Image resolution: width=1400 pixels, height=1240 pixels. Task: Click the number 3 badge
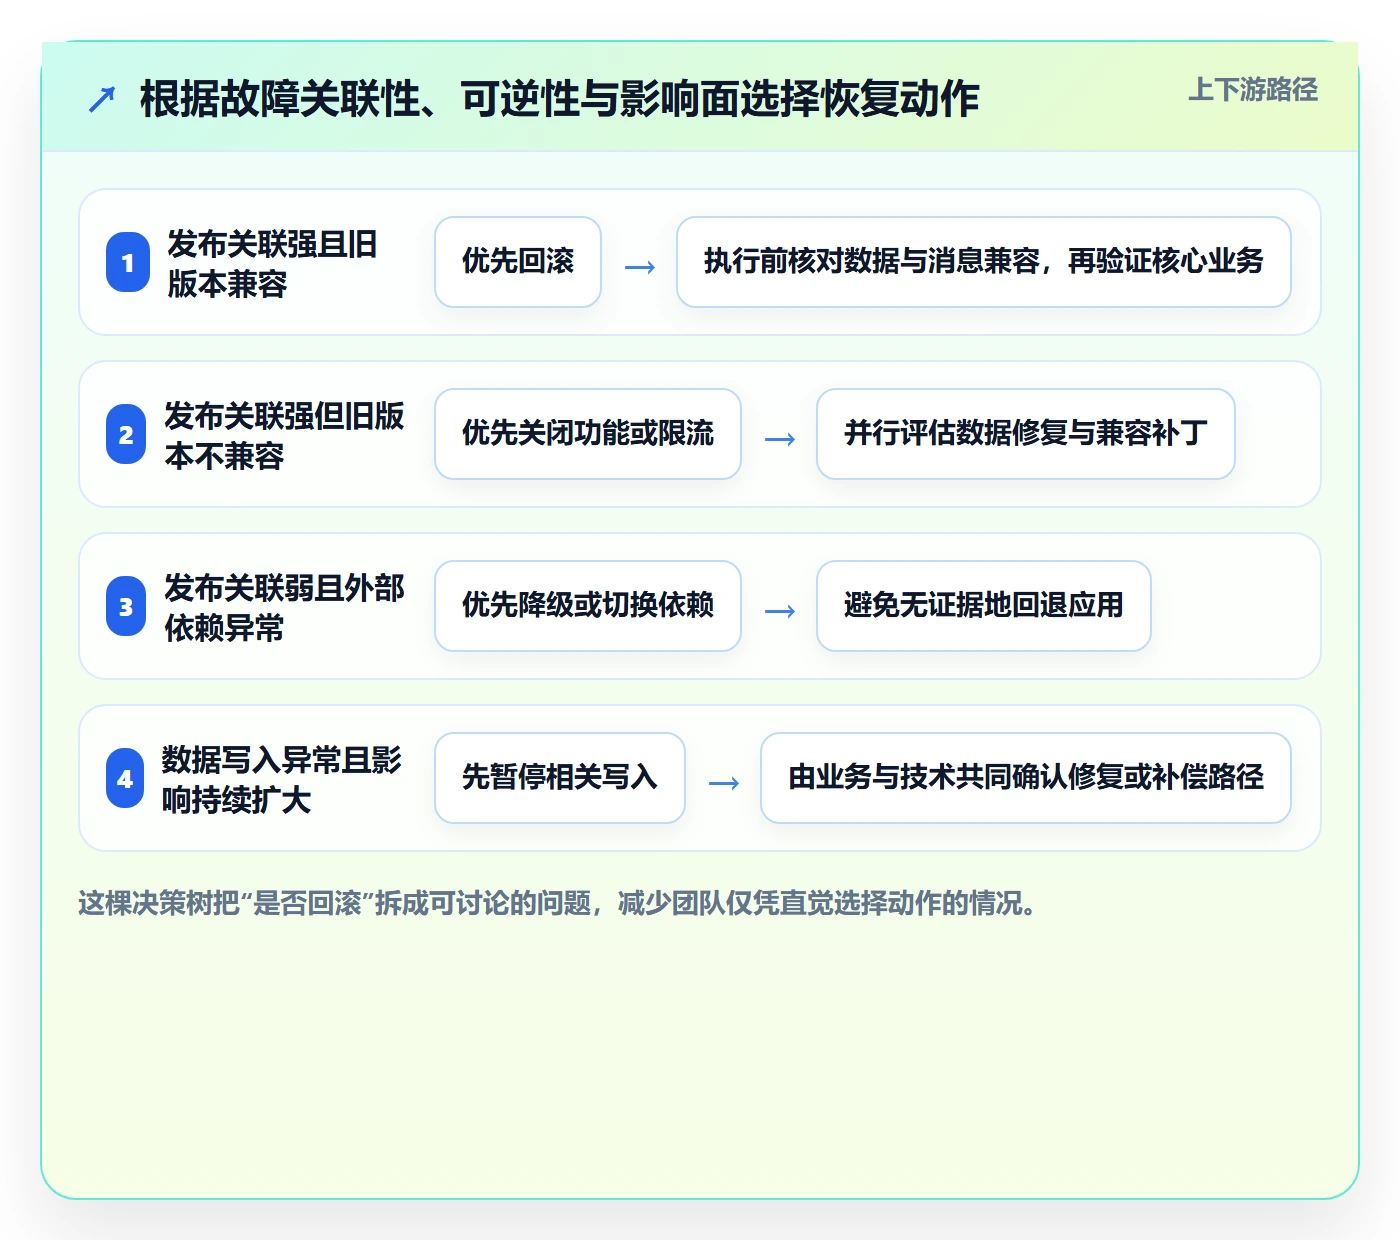click(x=126, y=606)
